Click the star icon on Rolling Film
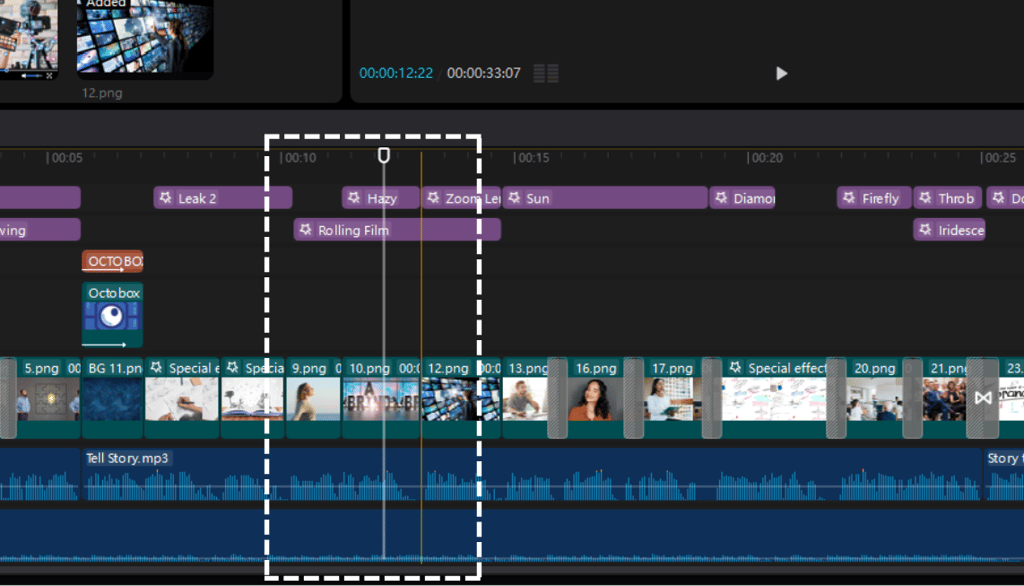1024x586 pixels. point(305,229)
